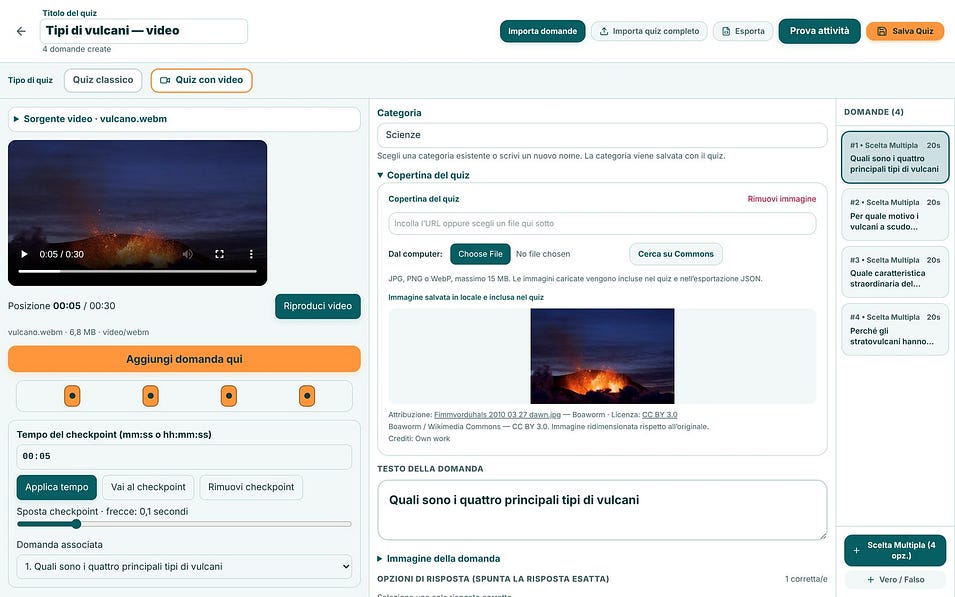The image size is (955, 597).
Task: Click the 'vulcano.webm · 6,8 MB · video/webm' file info
Action: tap(79, 333)
